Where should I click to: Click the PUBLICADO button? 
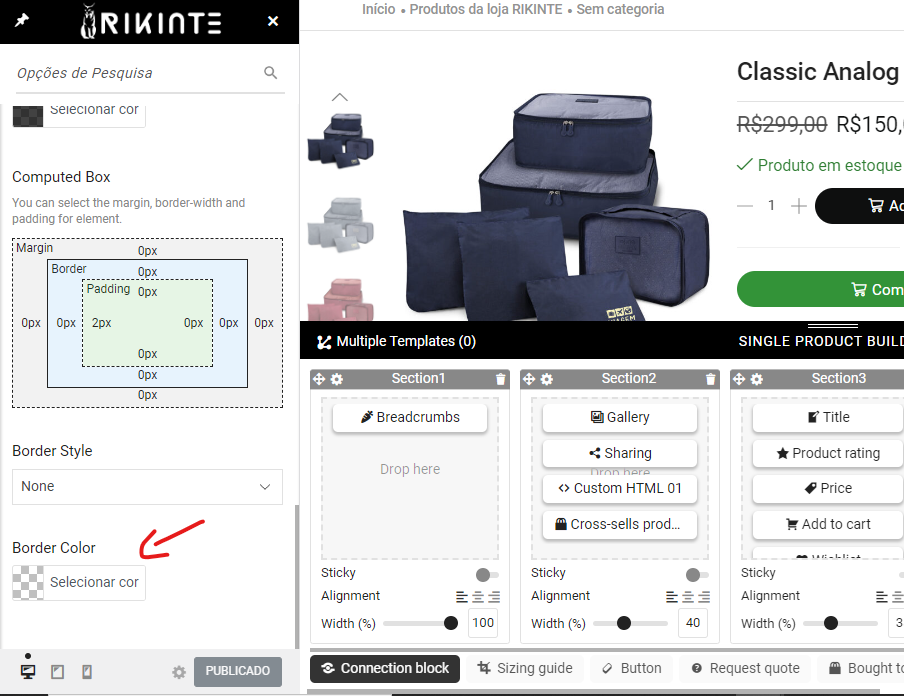[x=238, y=671]
